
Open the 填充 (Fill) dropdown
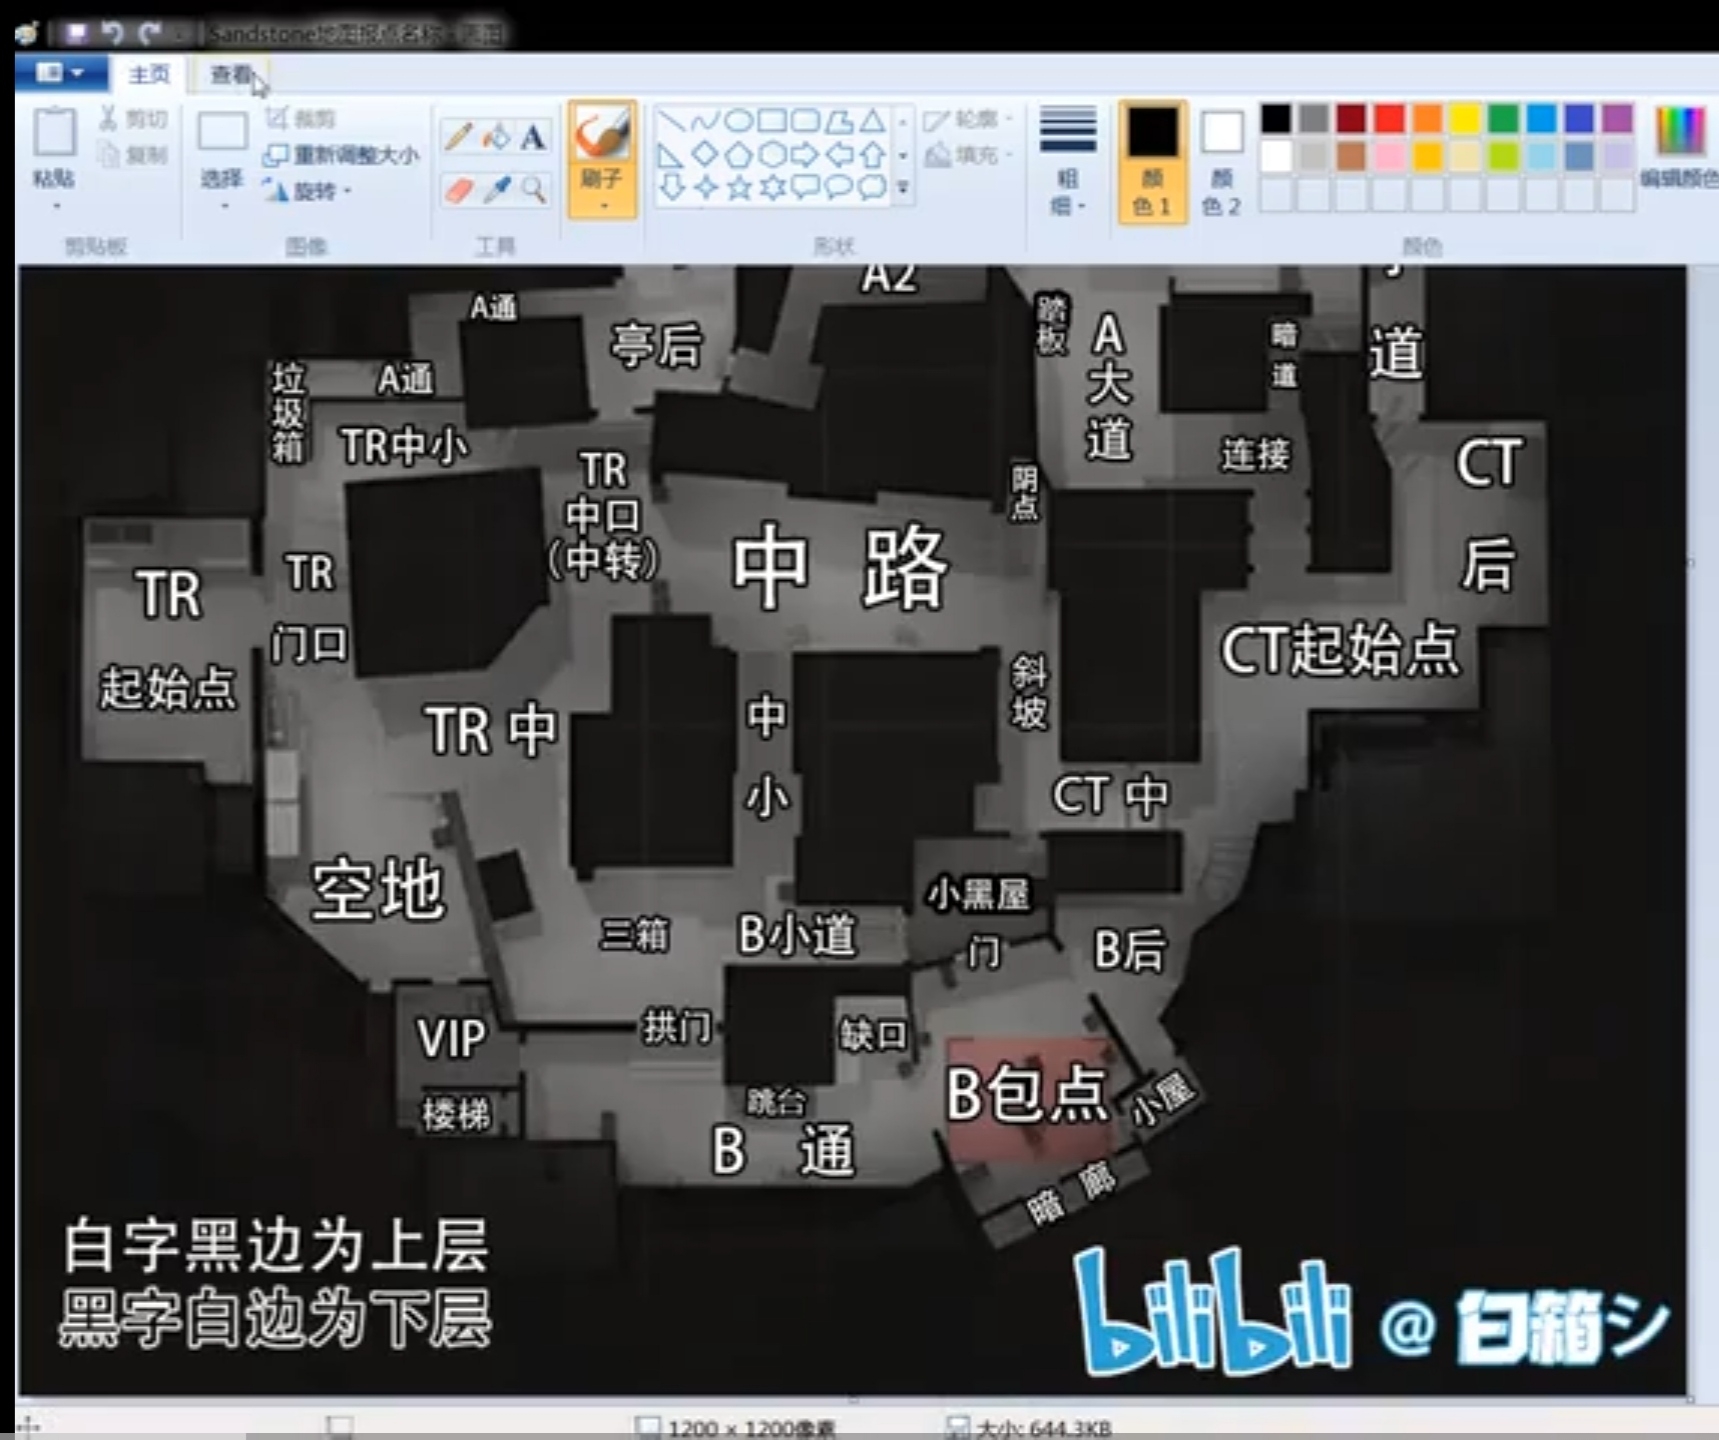pos(967,155)
